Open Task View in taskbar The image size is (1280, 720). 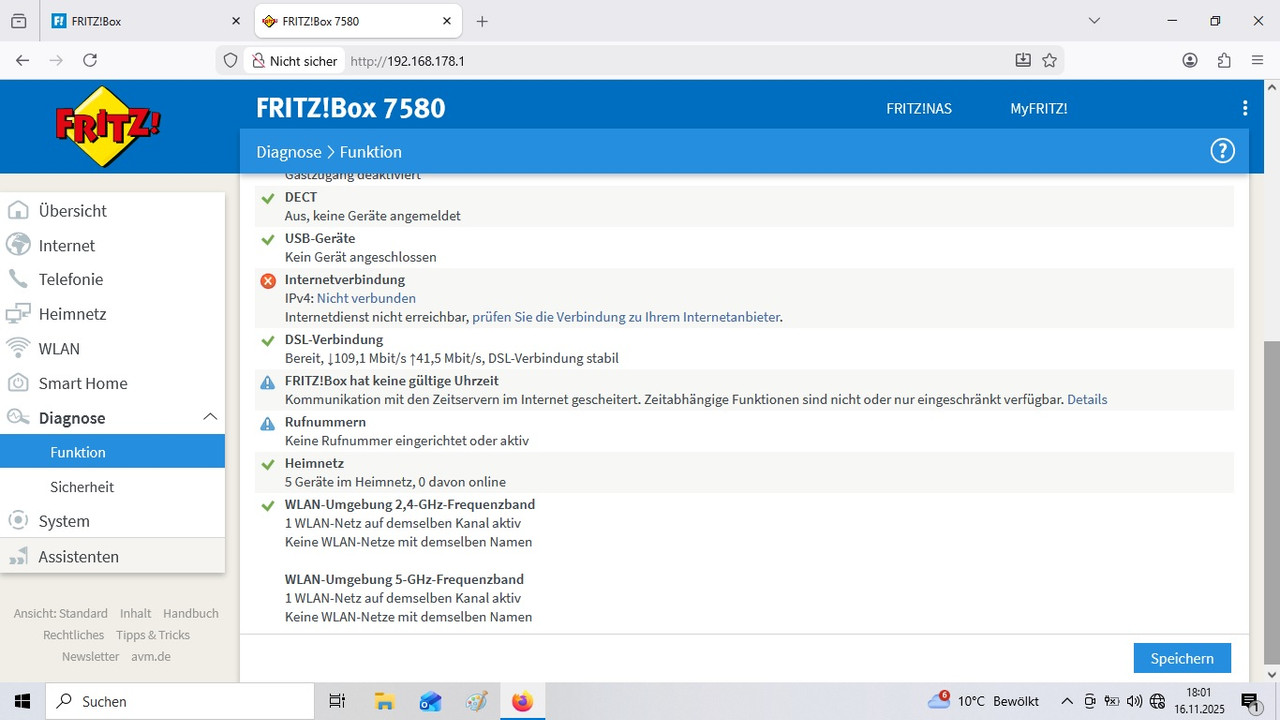pos(337,701)
